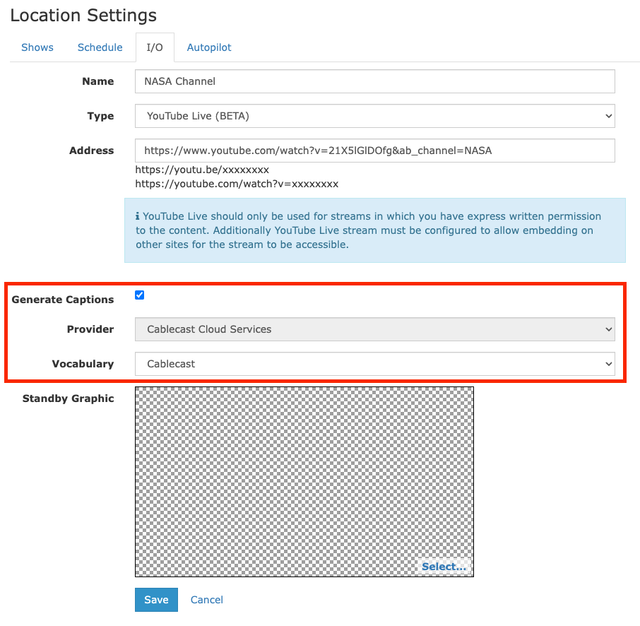Click Select... on the standby graphic
Screen dimensions: 640x626
[x=444, y=566]
